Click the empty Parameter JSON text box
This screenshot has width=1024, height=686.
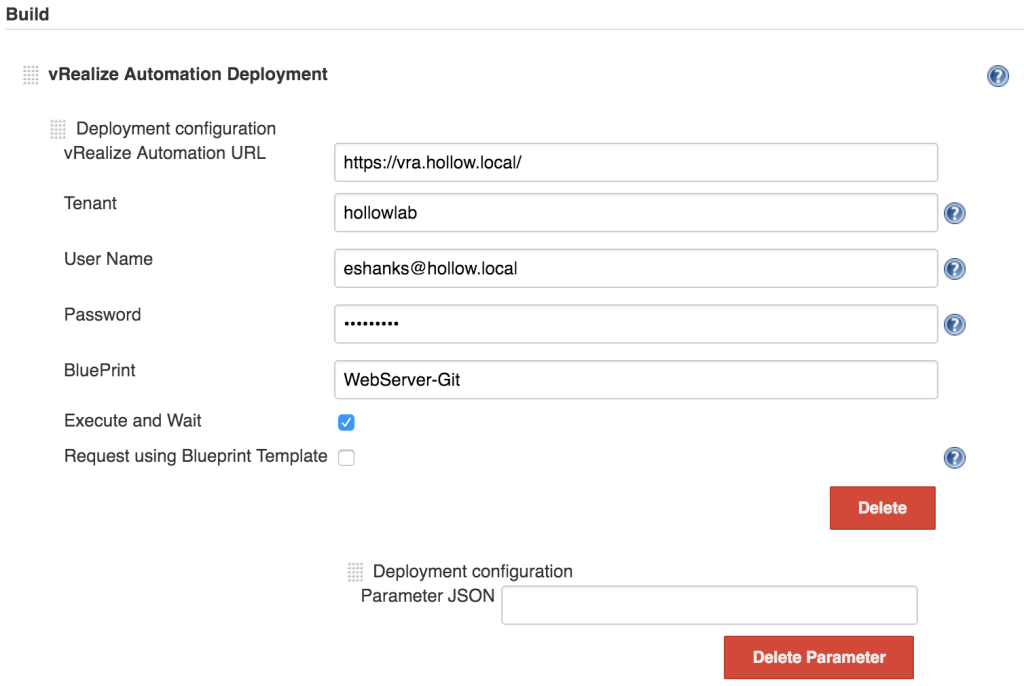tap(708, 605)
